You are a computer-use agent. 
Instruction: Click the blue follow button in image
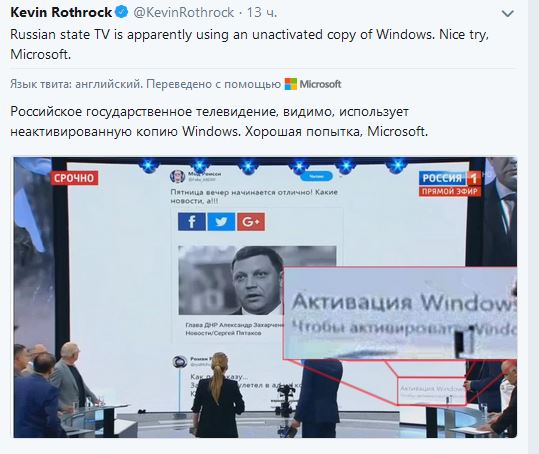click(316, 177)
